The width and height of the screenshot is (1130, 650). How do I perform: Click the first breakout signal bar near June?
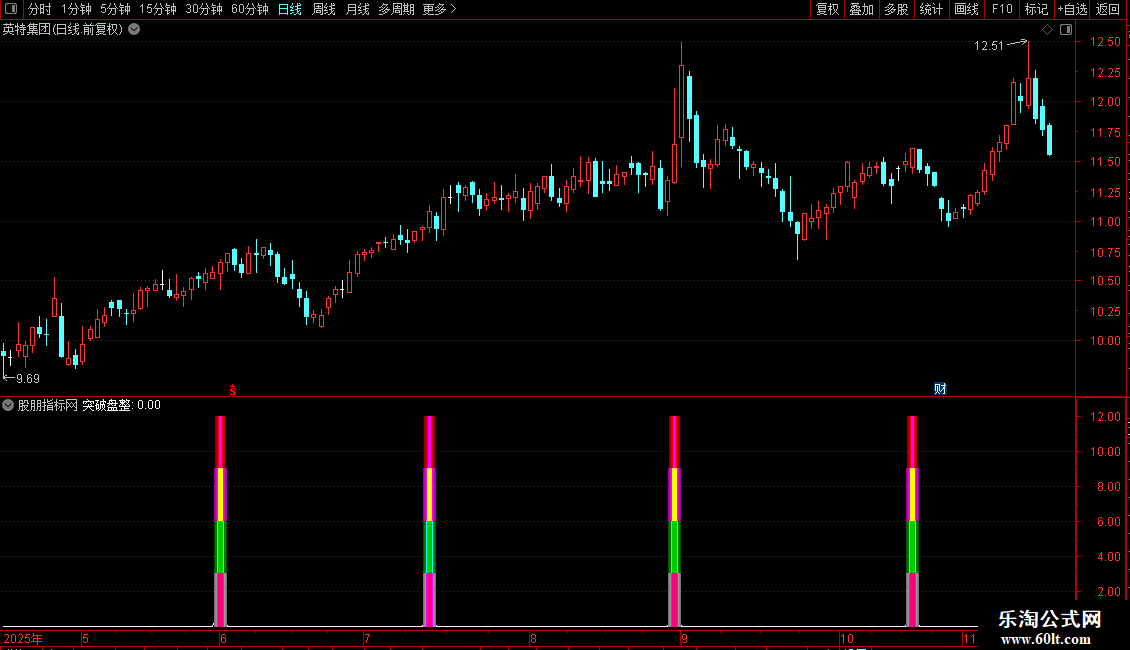[221, 521]
